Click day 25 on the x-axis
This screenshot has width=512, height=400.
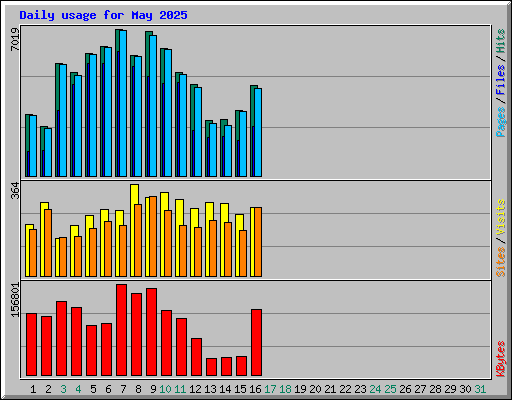click(x=390, y=389)
